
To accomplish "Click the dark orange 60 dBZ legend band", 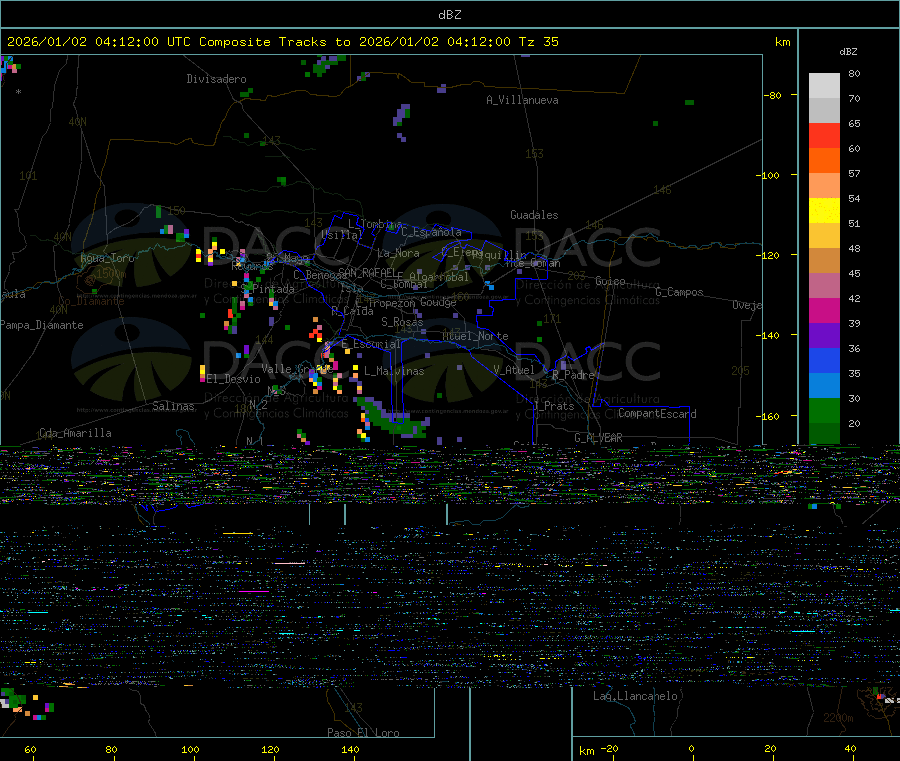I will (824, 161).
